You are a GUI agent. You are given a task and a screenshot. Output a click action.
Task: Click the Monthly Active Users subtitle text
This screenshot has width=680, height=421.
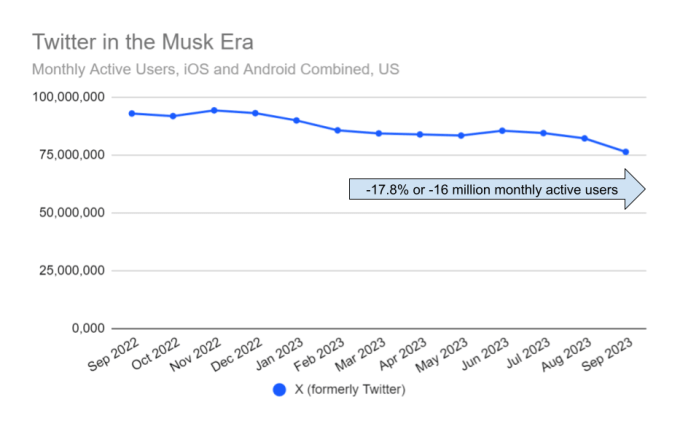pos(216,70)
